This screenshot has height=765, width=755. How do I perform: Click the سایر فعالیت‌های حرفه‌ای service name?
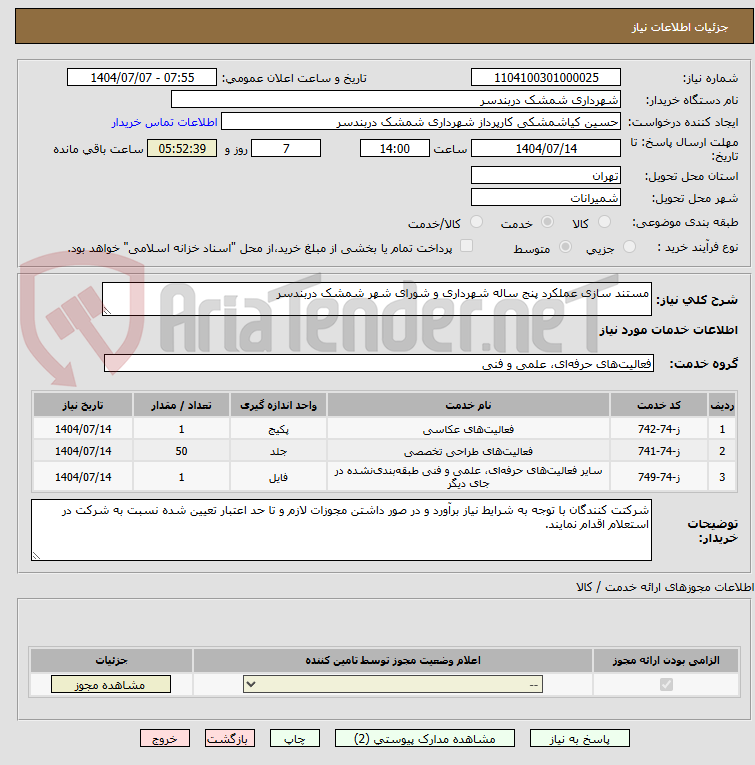coord(468,477)
